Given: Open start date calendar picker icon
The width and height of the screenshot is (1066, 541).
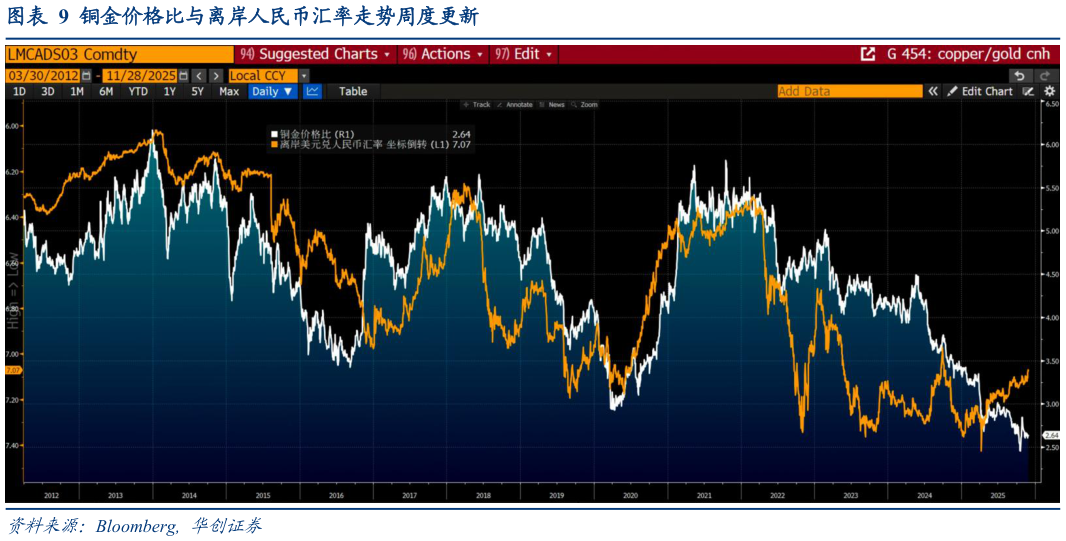Looking at the screenshot, I should click(86, 76).
